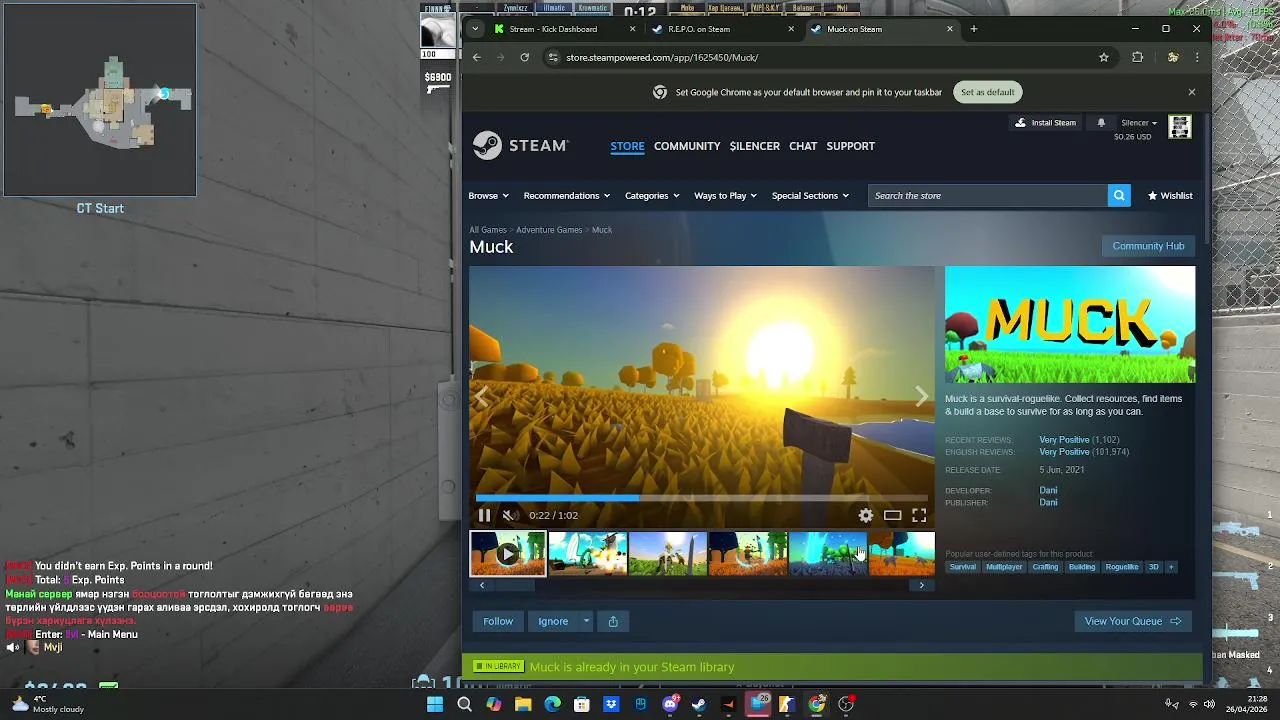Screen dimensions: 1280x720
Task: Click the Multiplayer tag
Action: coord(1004,567)
